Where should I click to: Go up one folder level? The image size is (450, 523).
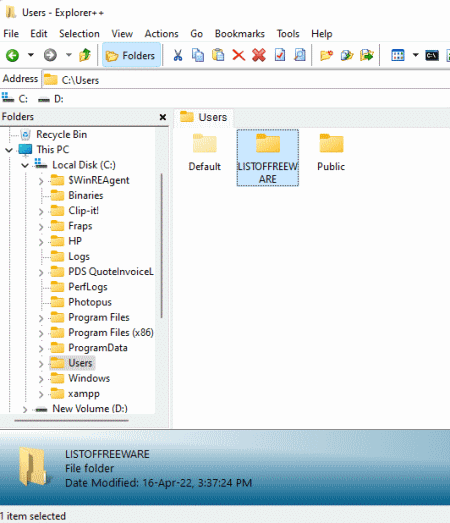pos(85,55)
